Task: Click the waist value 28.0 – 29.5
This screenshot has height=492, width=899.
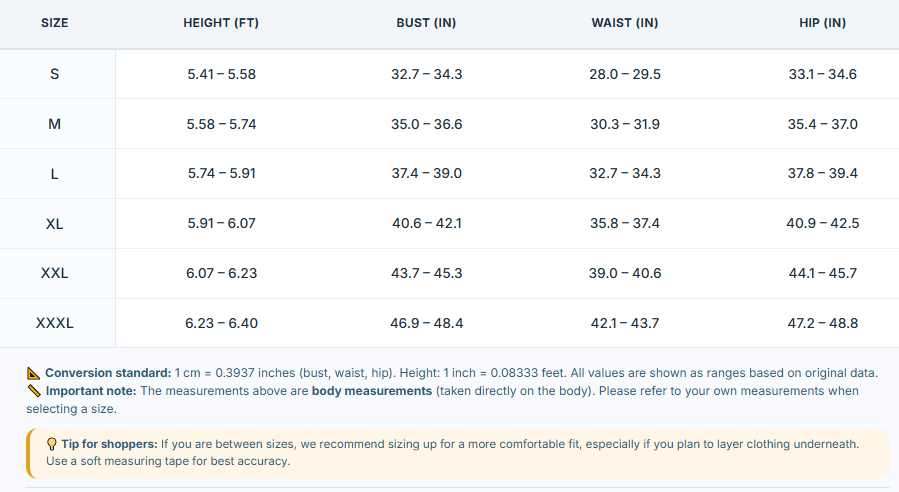Action: [x=624, y=74]
